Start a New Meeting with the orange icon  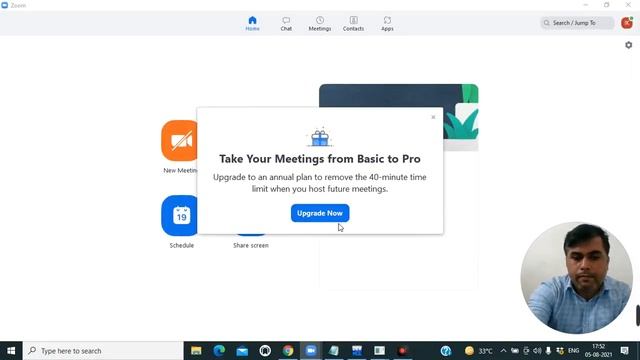pyautogui.click(x=179, y=140)
